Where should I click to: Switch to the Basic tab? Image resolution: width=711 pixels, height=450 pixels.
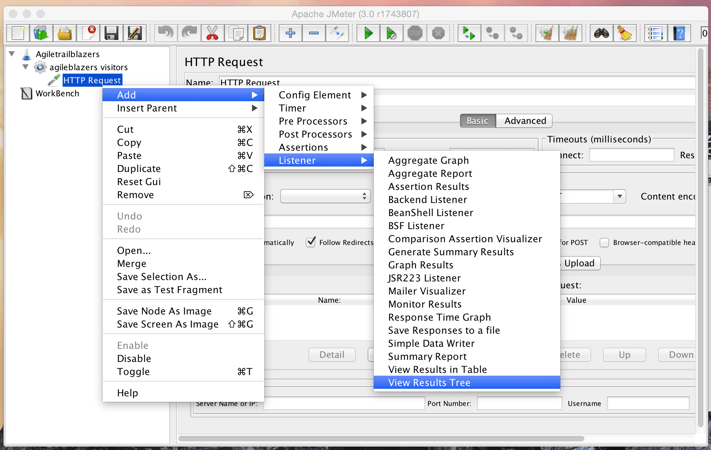click(x=477, y=121)
